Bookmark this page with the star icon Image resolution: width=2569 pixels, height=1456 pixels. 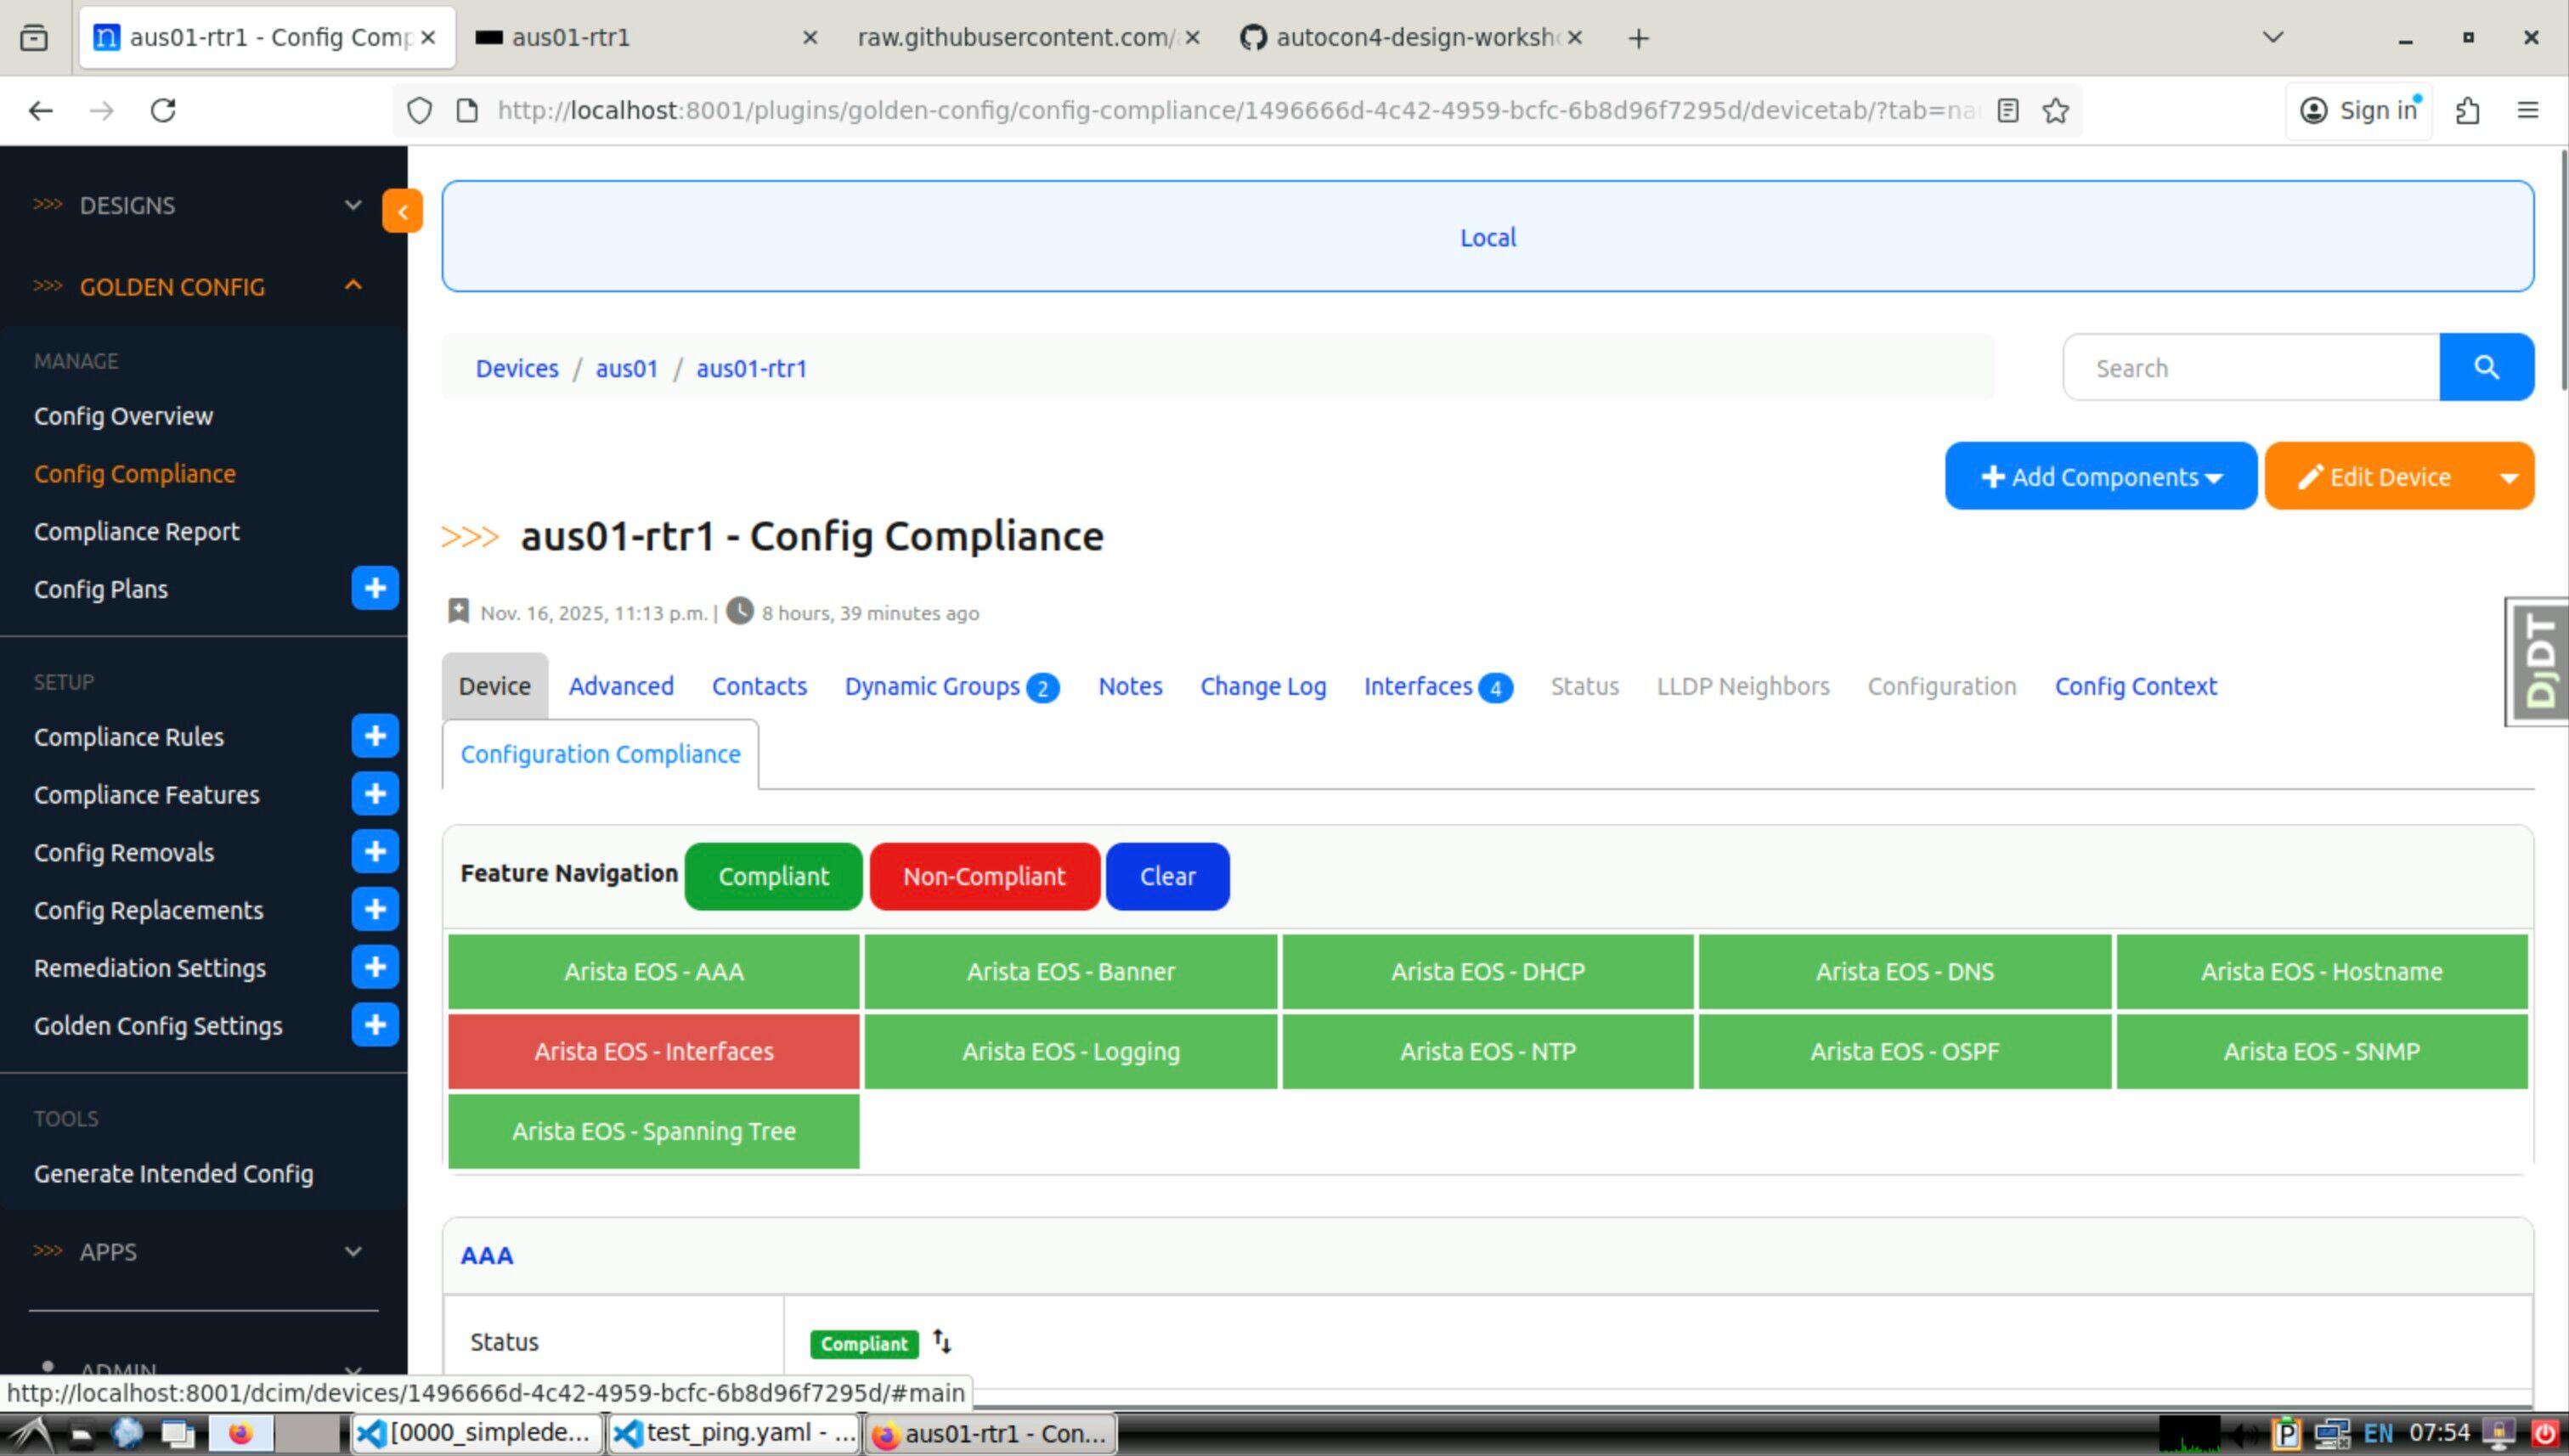(x=2056, y=110)
